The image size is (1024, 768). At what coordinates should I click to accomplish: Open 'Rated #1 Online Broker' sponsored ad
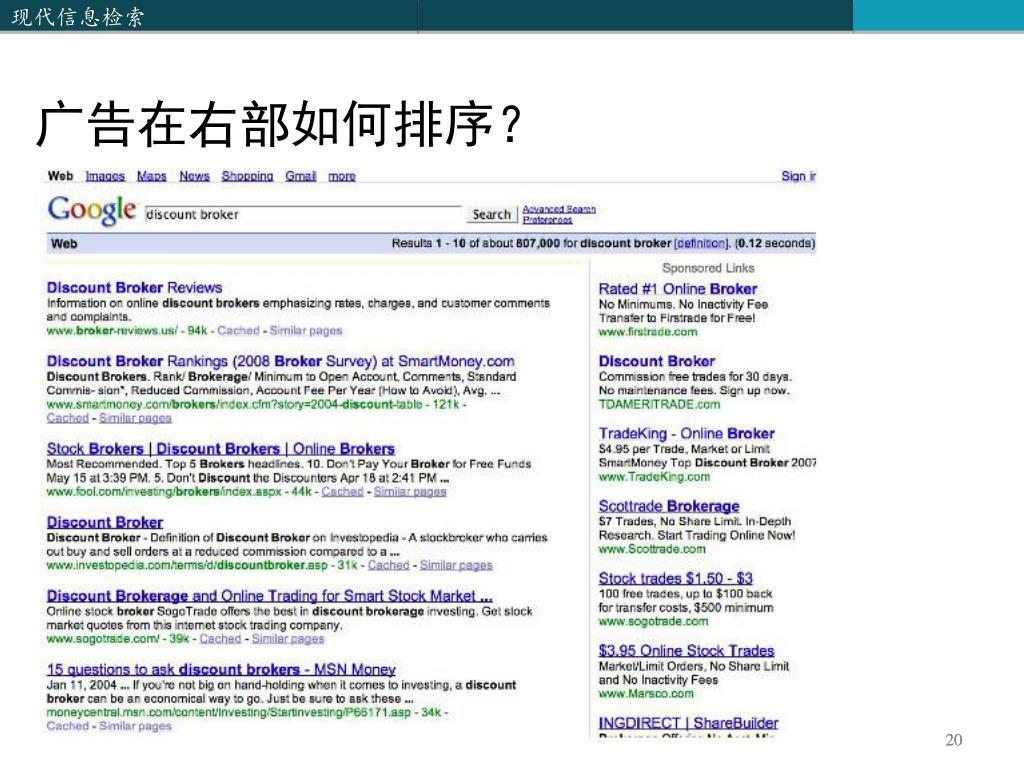(678, 289)
